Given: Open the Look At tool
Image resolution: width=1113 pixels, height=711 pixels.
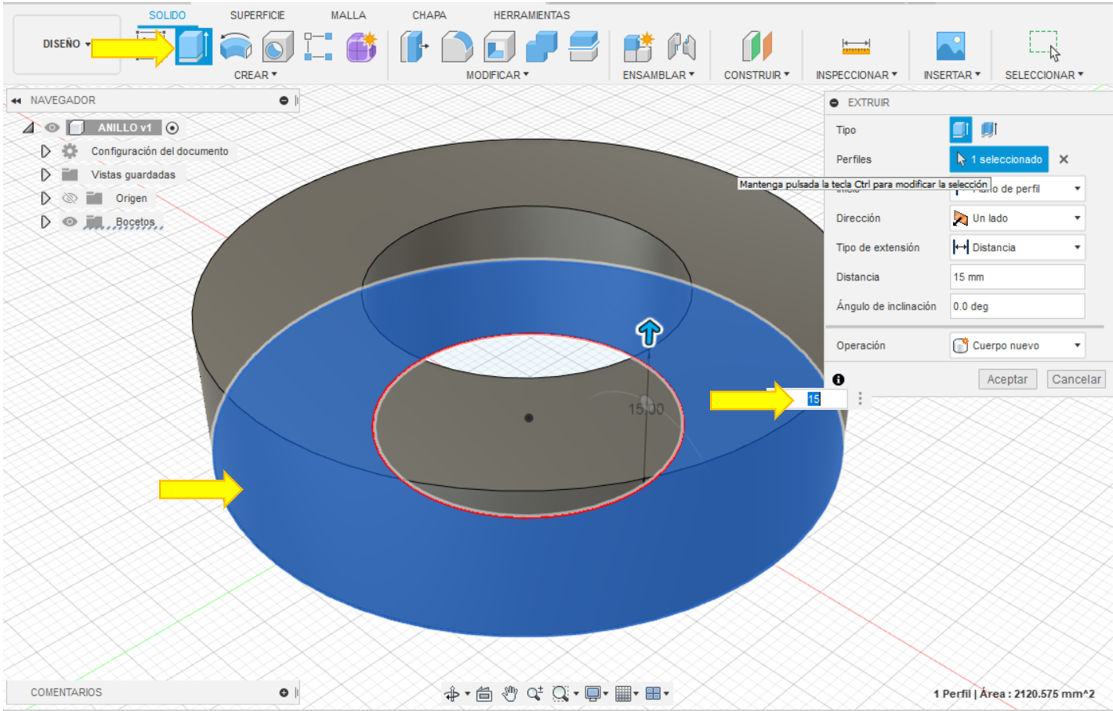Looking at the screenshot, I should [484, 693].
